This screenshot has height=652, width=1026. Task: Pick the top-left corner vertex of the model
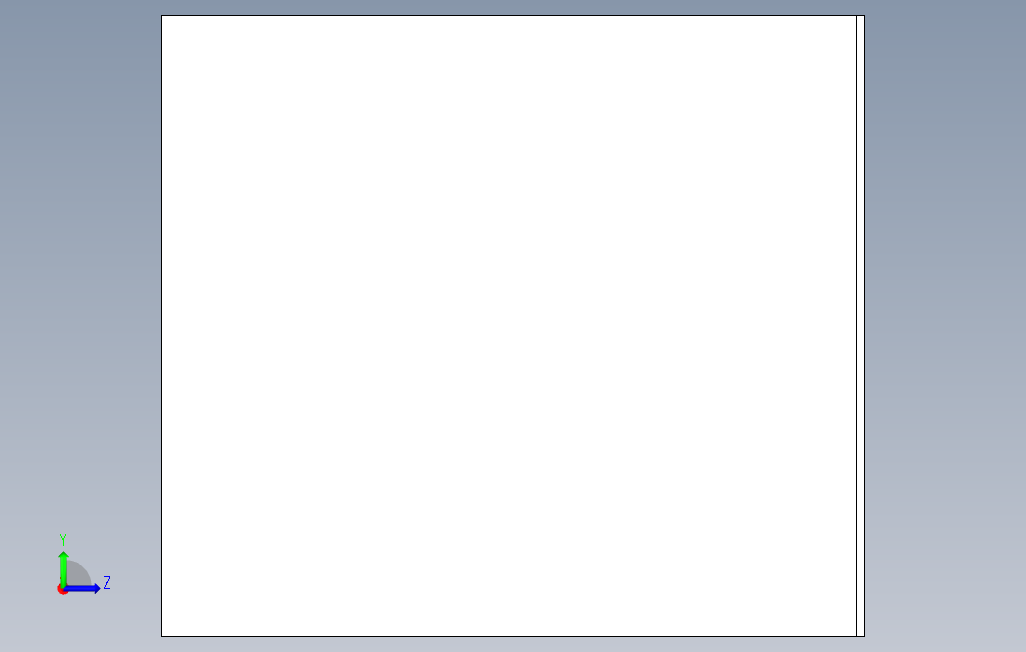tap(162, 16)
